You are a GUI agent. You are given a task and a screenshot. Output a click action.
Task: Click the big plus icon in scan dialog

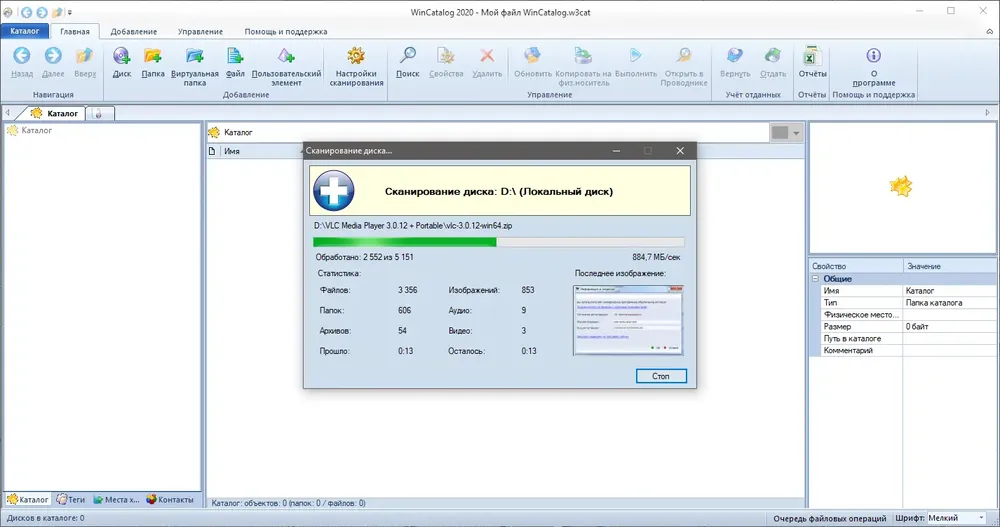click(334, 191)
